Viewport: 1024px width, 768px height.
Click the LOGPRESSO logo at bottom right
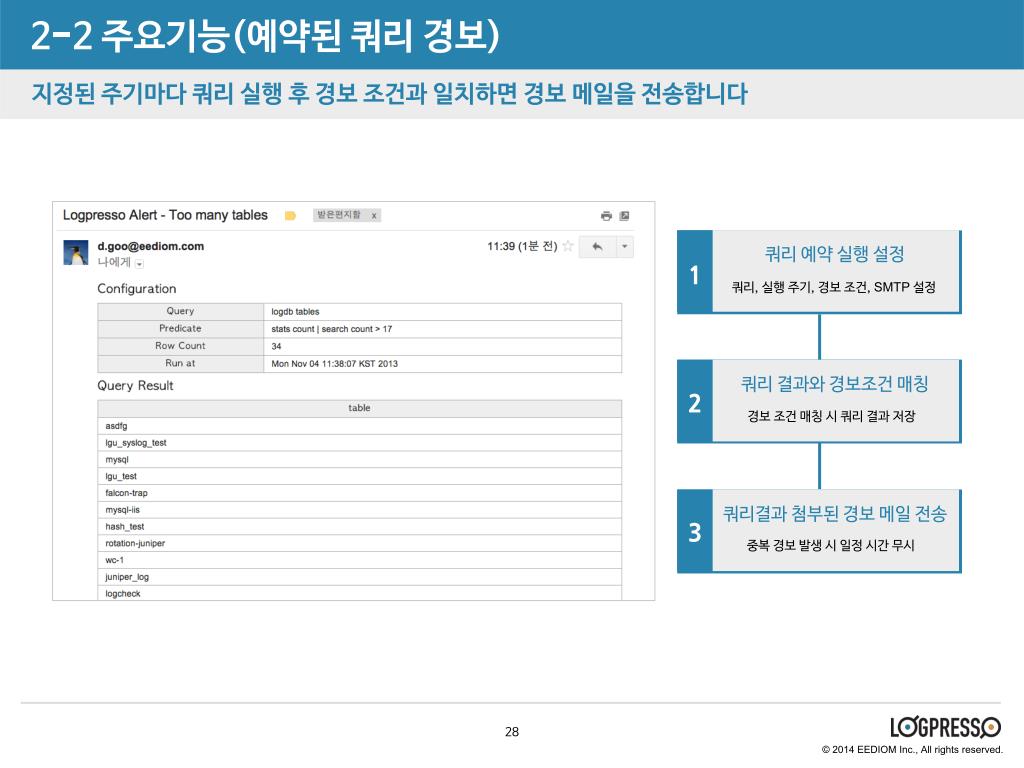945,727
